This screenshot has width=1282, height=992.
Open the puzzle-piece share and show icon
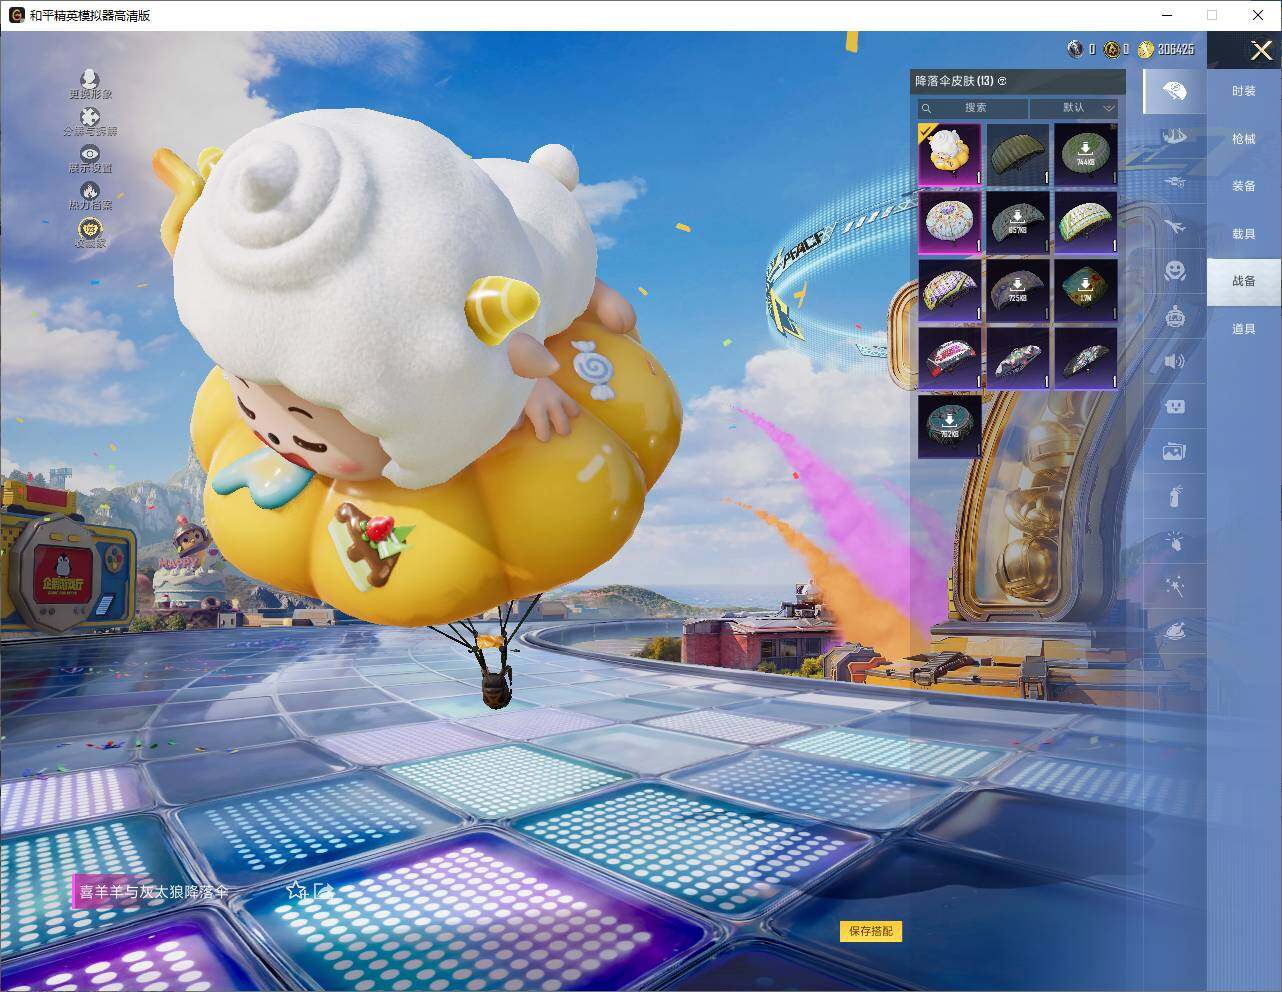[90, 117]
